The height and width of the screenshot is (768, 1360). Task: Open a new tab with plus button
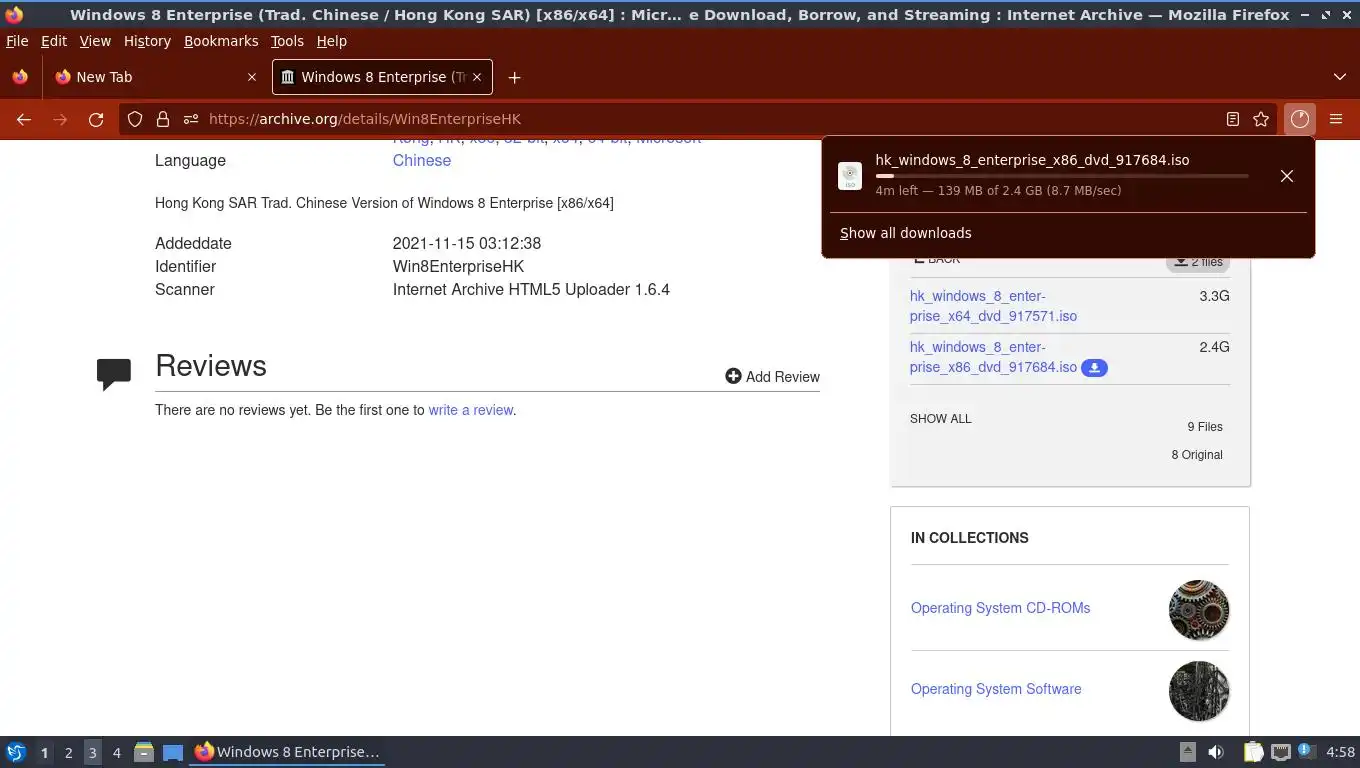click(514, 77)
